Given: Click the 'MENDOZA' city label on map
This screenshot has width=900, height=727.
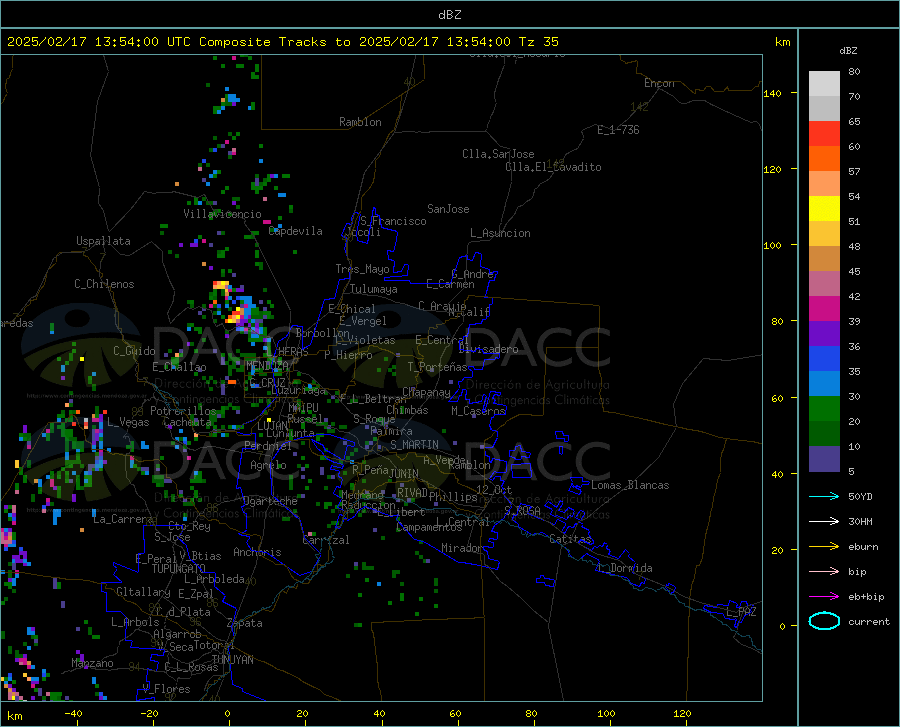Looking at the screenshot, I should click(x=267, y=365).
